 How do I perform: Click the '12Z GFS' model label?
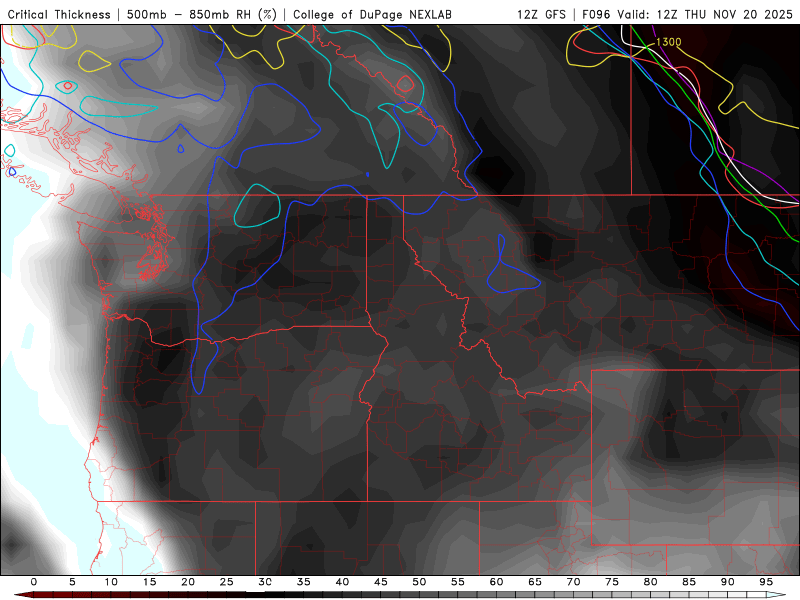(x=541, y=15)
